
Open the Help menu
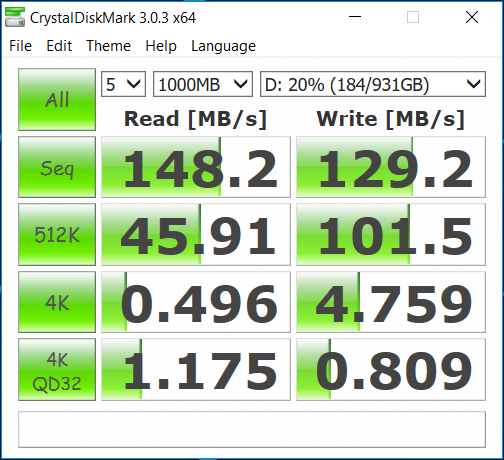161,46
